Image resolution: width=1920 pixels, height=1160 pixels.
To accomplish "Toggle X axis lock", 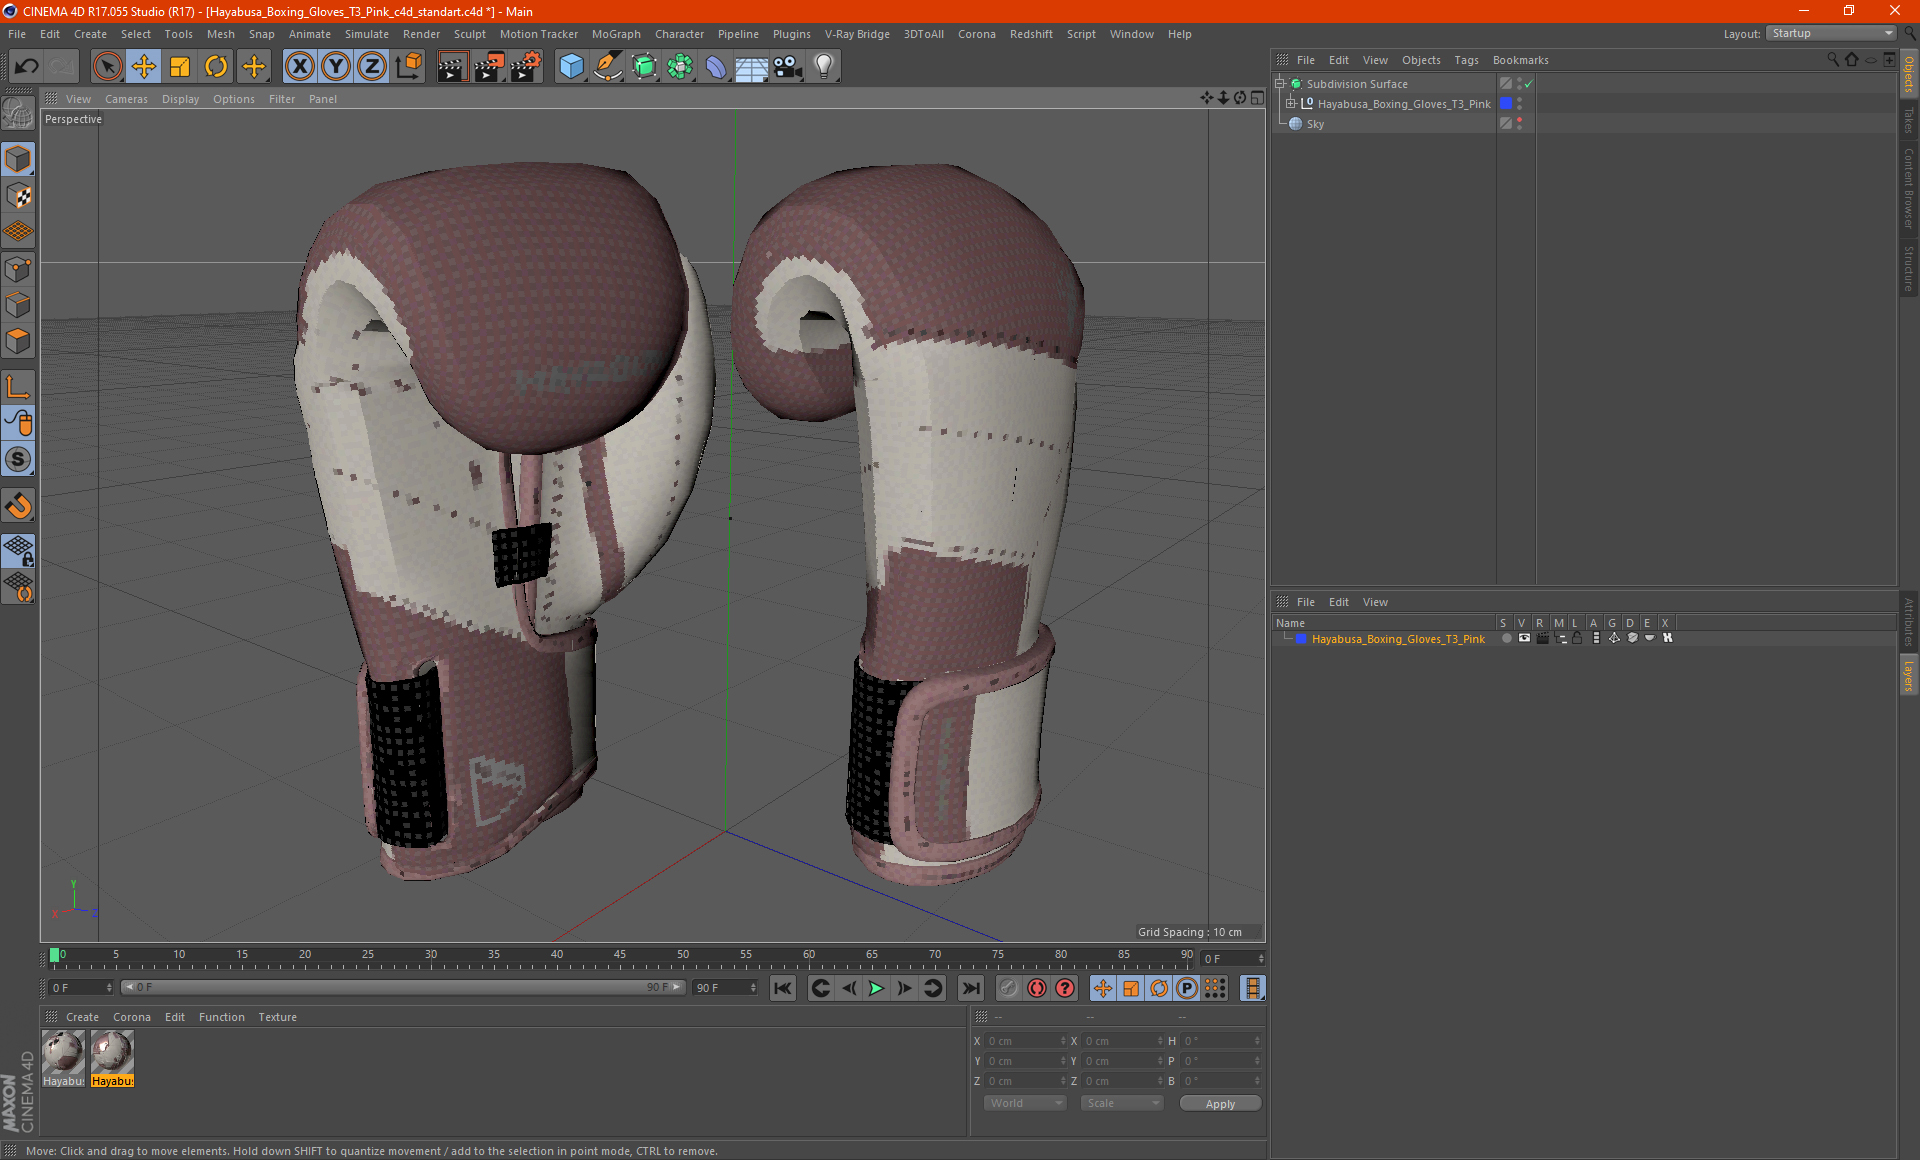I will coord(299,67).
